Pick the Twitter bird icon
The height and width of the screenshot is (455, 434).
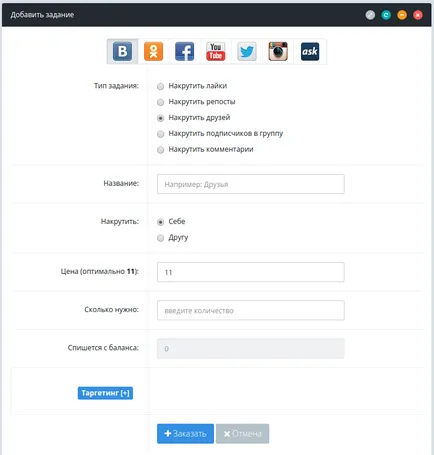[x=247, y=51]
